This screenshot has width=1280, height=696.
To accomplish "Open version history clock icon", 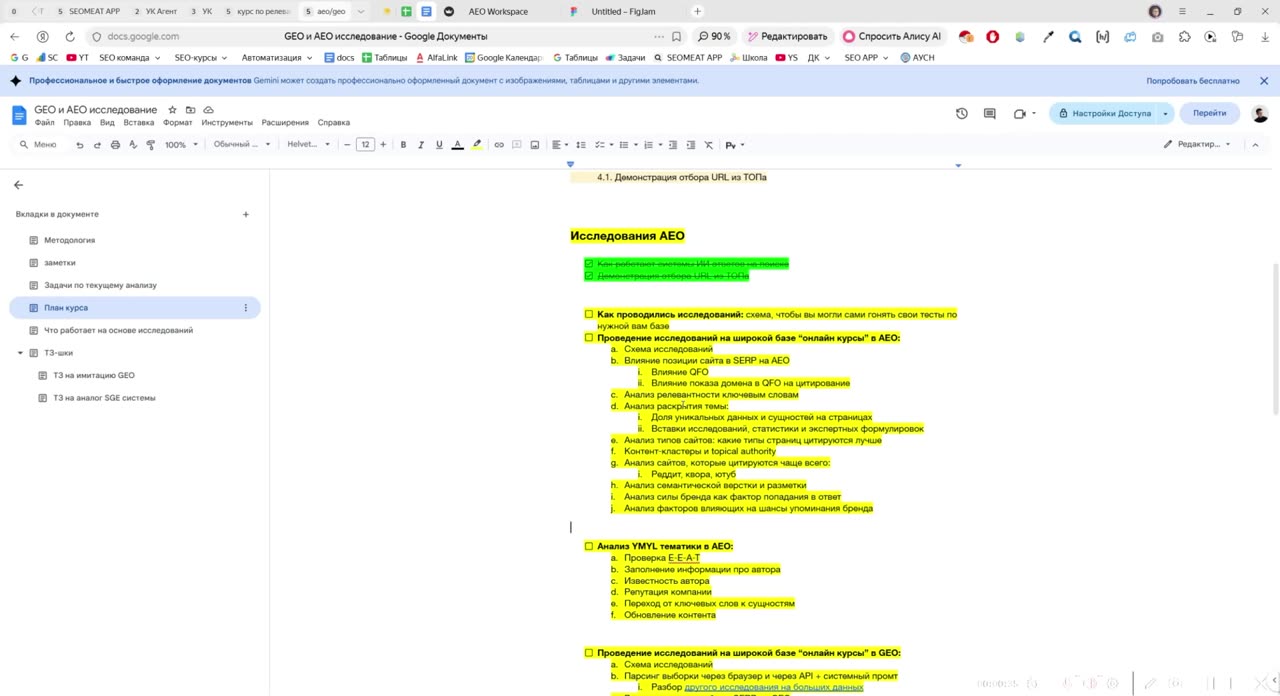I will tap(962, 113).
